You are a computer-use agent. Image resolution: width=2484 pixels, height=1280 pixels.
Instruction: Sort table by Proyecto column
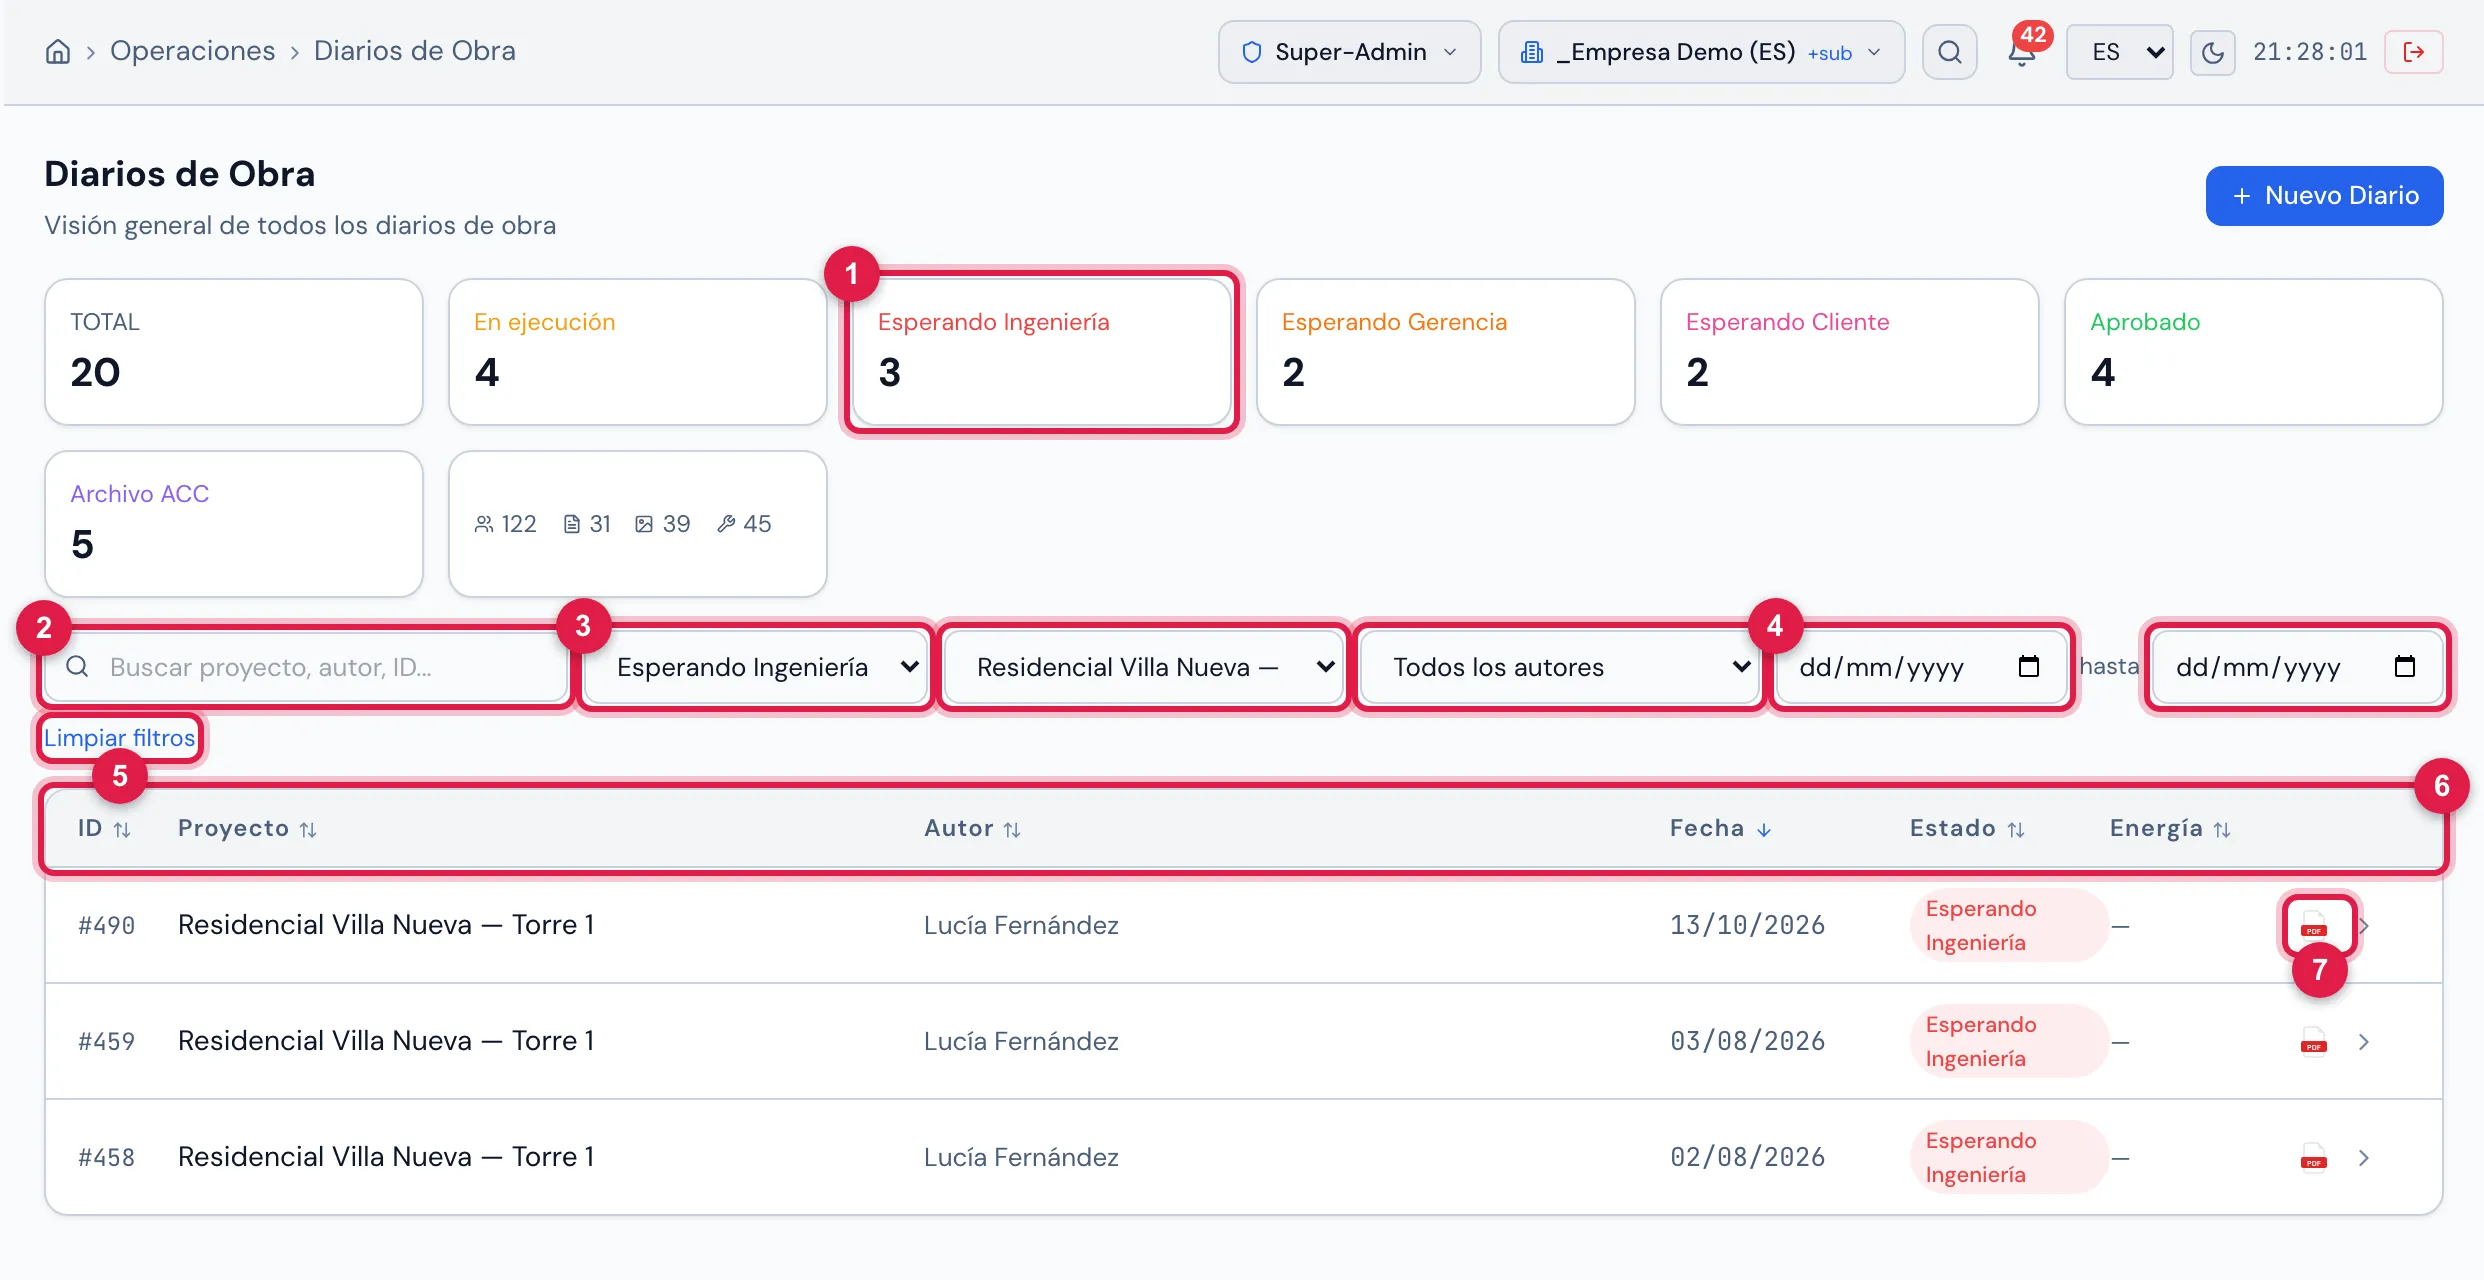tap(247, 829)
